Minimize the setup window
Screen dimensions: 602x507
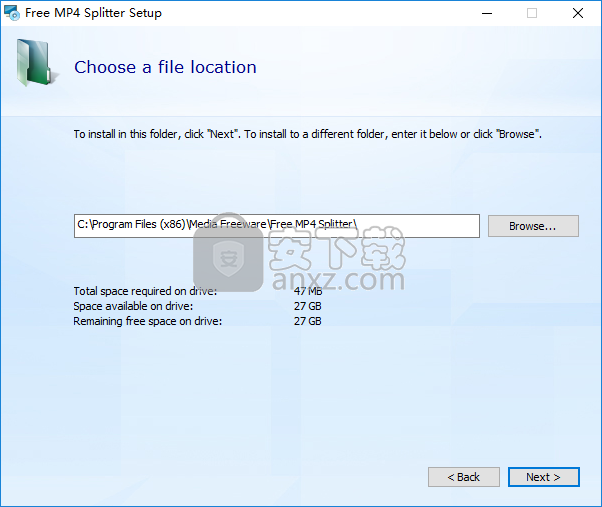(x=487, y=13)
